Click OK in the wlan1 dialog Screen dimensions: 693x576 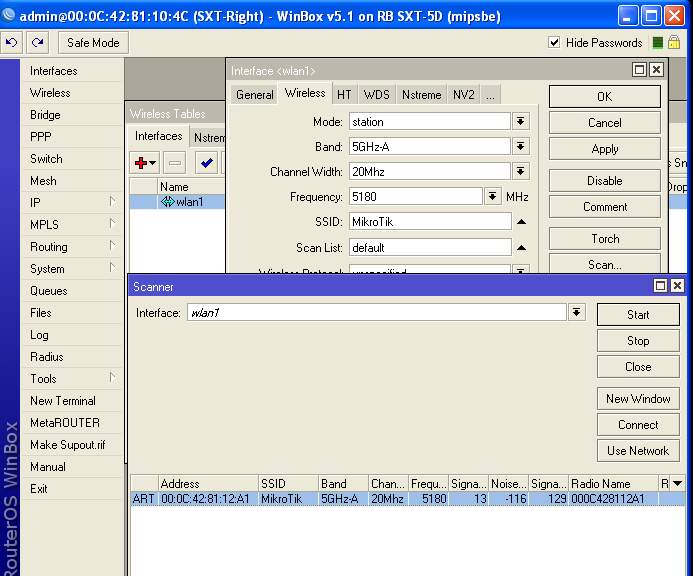605,96
